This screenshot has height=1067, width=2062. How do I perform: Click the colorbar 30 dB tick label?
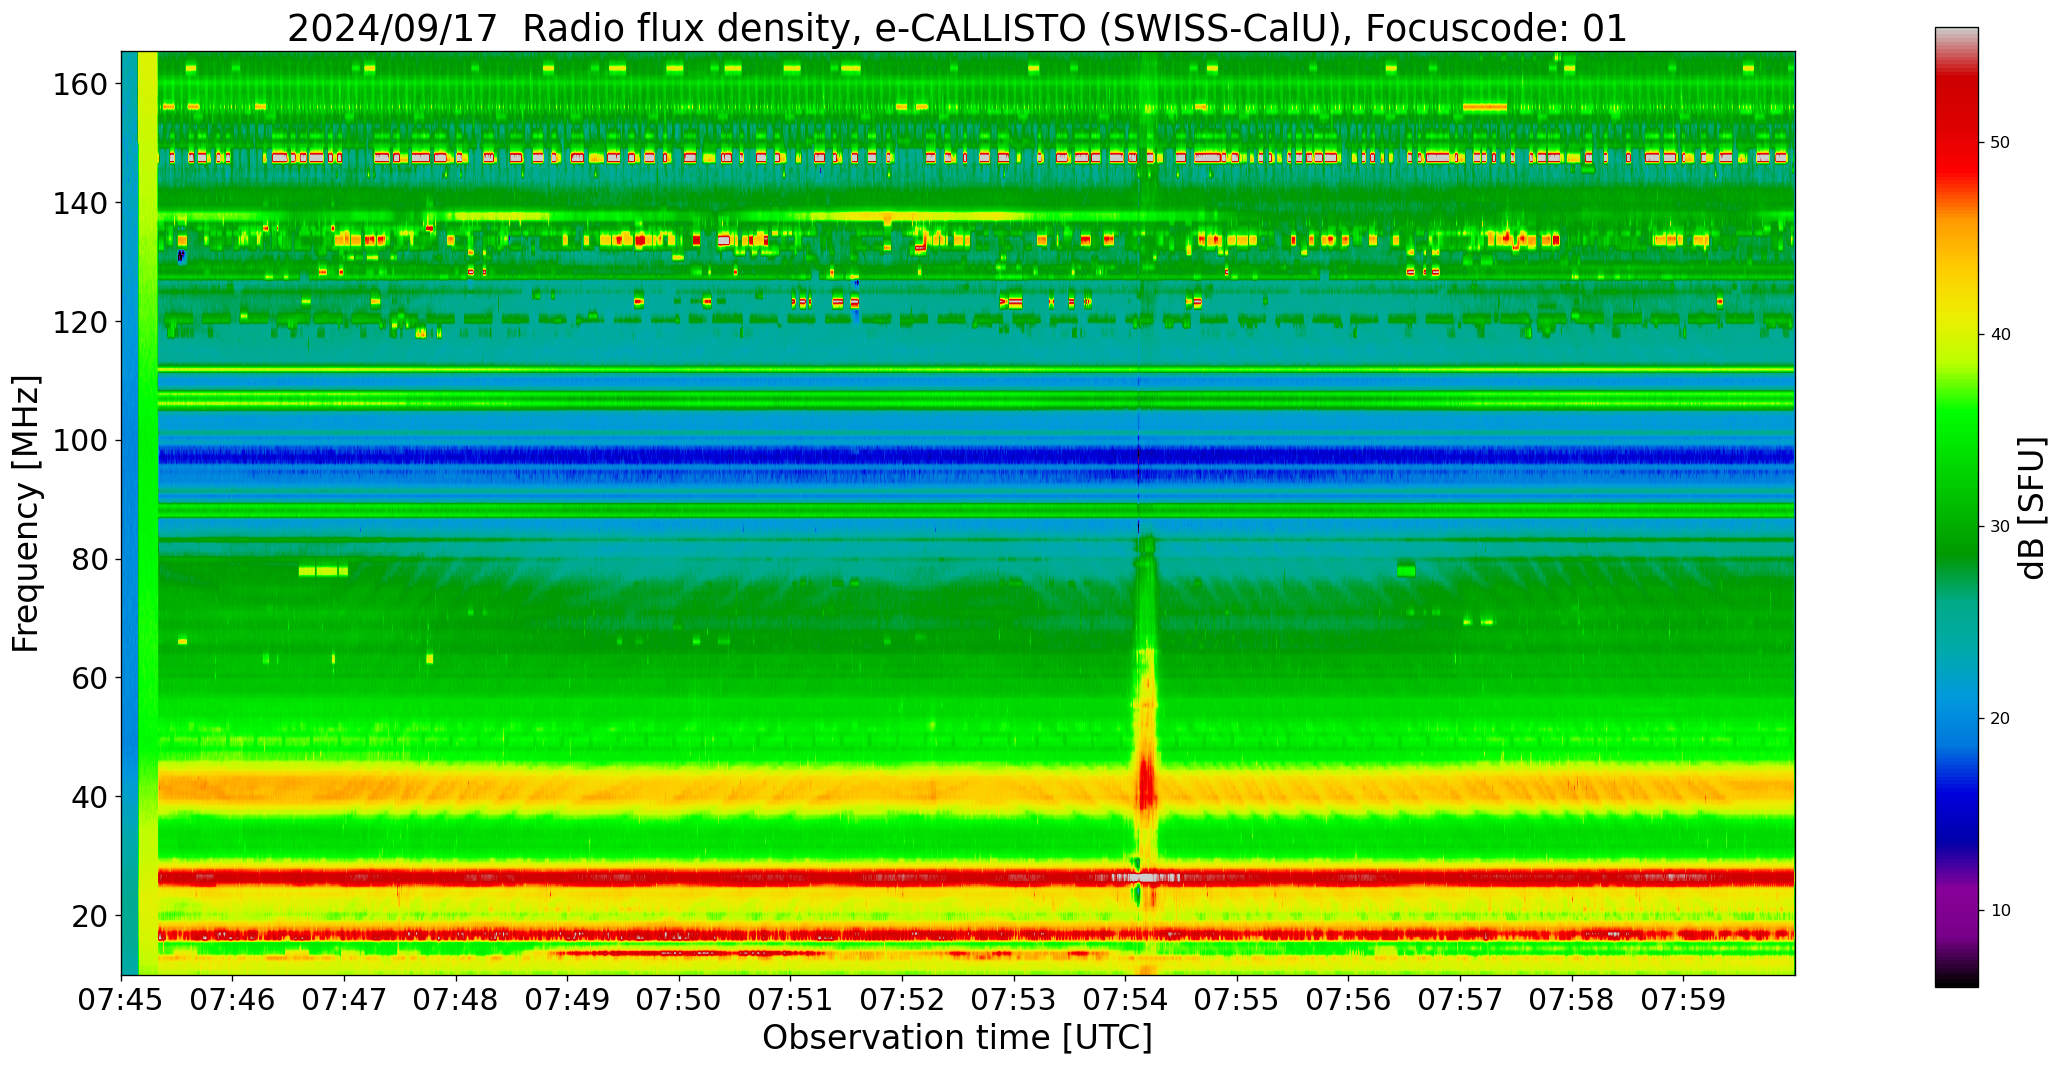(2000, 527)
